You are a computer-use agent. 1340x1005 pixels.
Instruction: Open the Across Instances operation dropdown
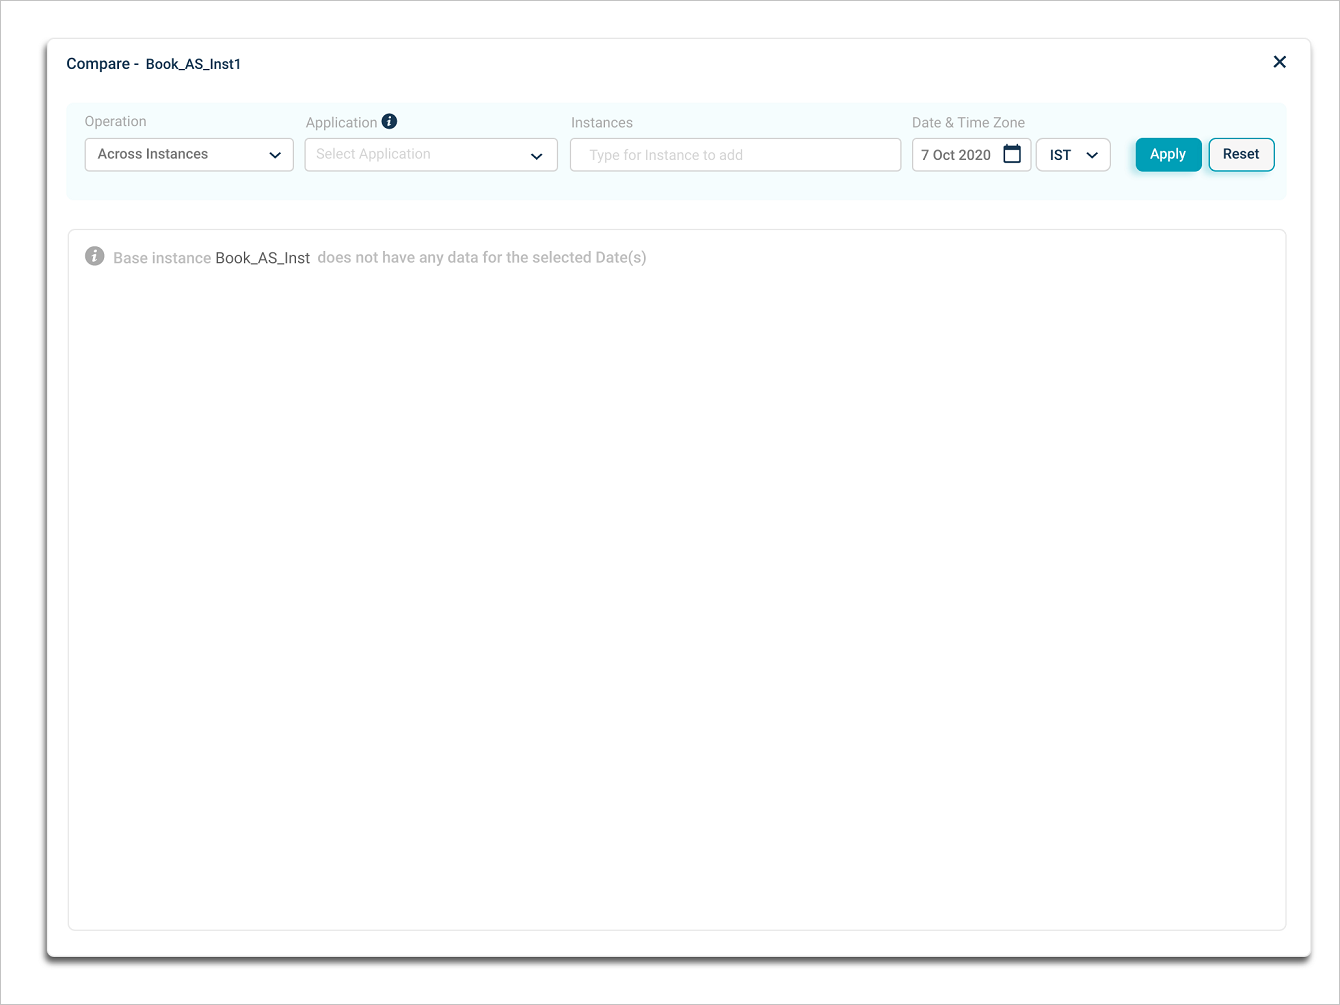[x=188, y=155]
